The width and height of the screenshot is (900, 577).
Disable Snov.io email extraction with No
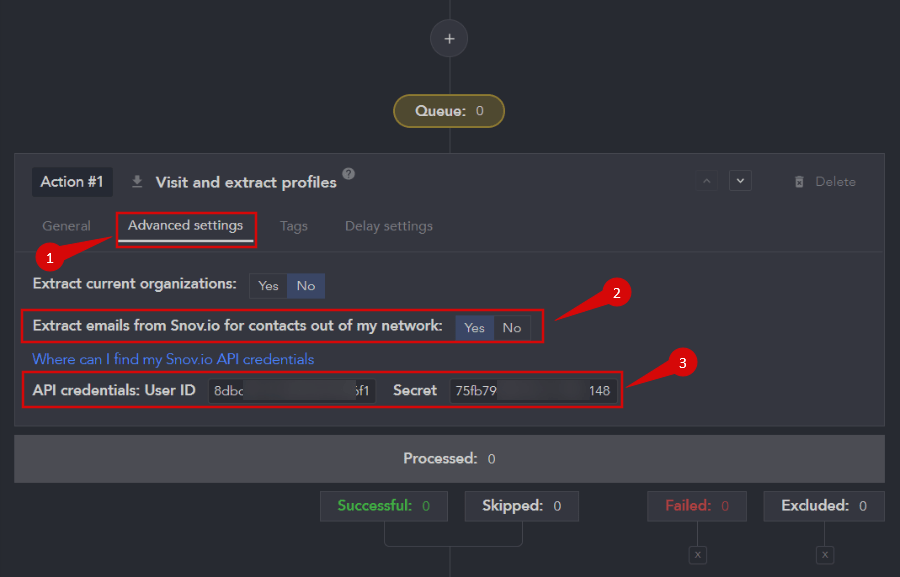coord(512,328)
